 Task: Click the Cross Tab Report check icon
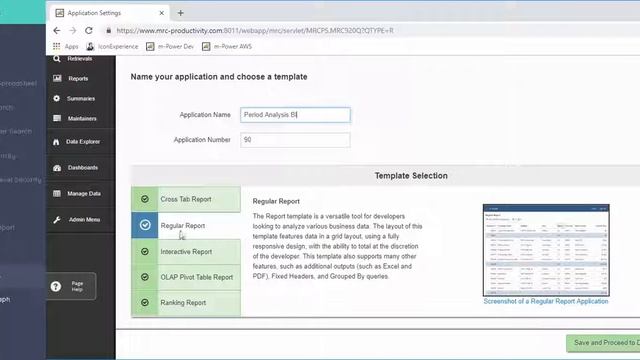click(x=144, y=199)
